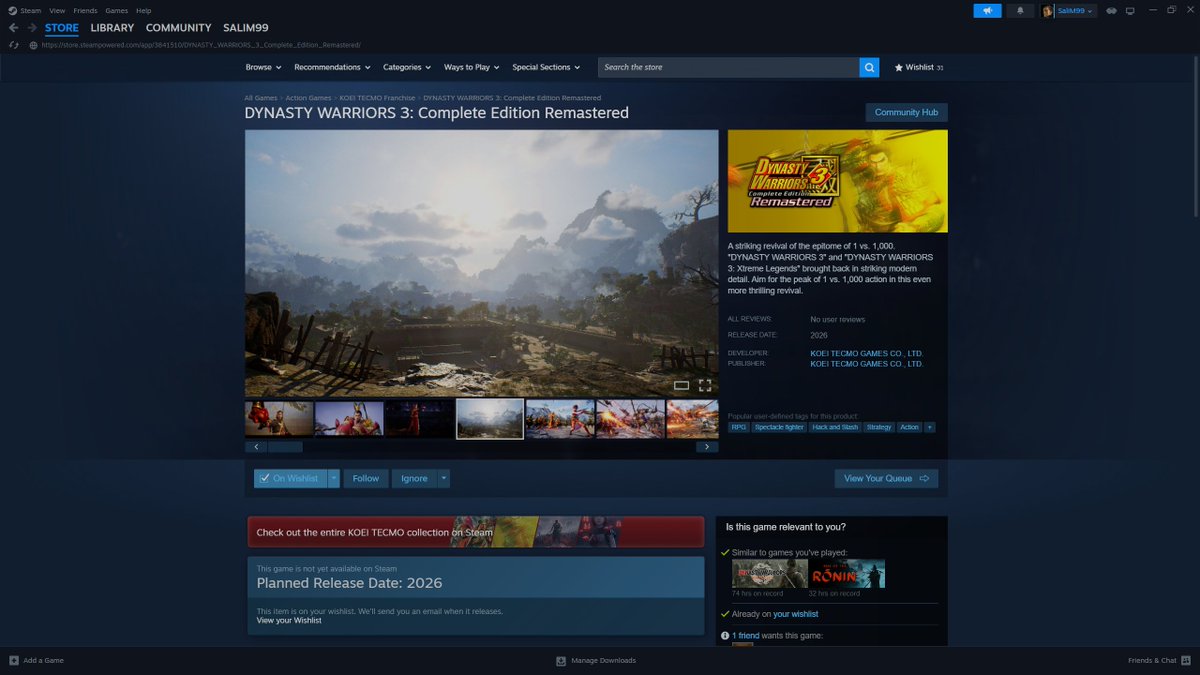This screenshot has height=675, width=1200.
Task: Open the Browse dropdown menu
Action: click(x=263, y=67)
